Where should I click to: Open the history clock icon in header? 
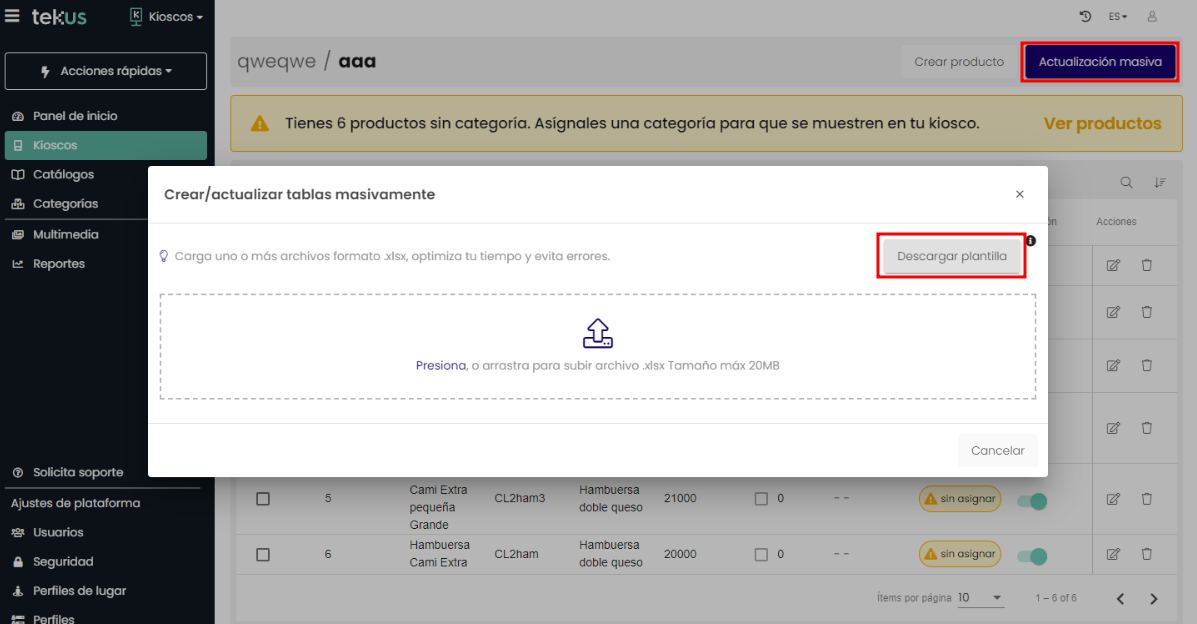pyautogui.click(x=1086, y=17)
